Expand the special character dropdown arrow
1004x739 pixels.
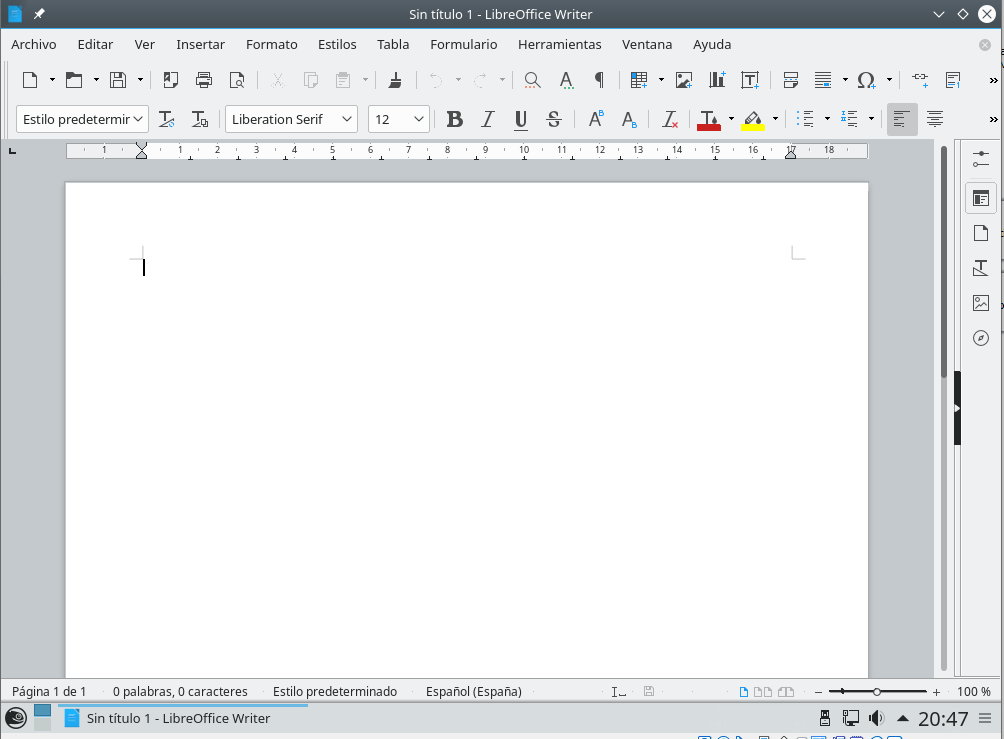889,80
